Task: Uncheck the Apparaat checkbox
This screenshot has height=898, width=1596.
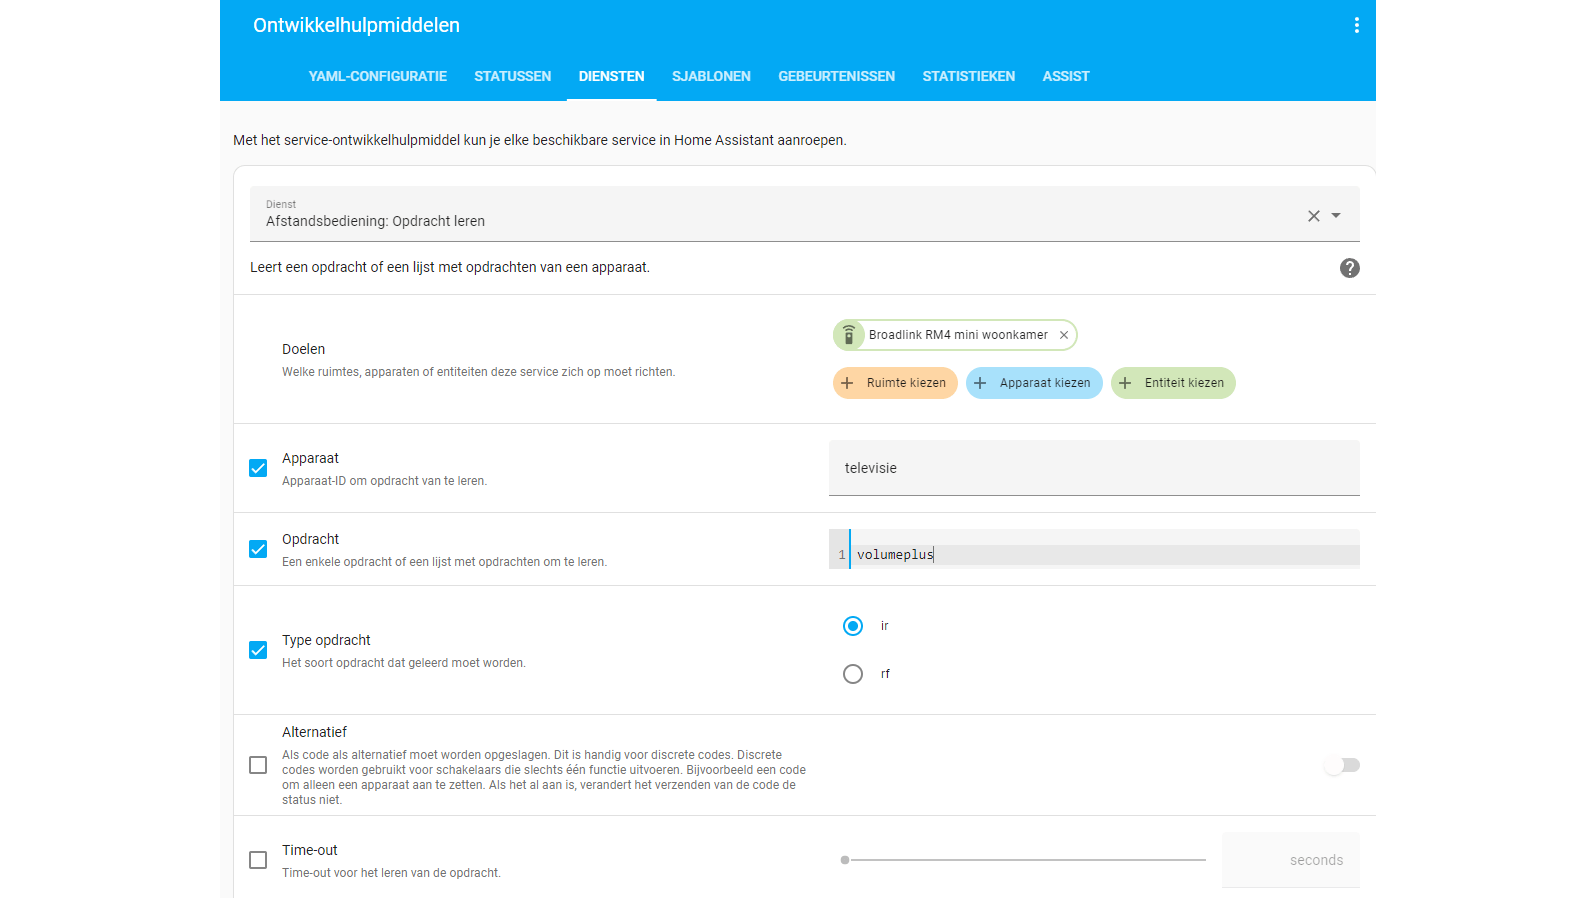Action: pyautogui.click(x=258, y=468)
